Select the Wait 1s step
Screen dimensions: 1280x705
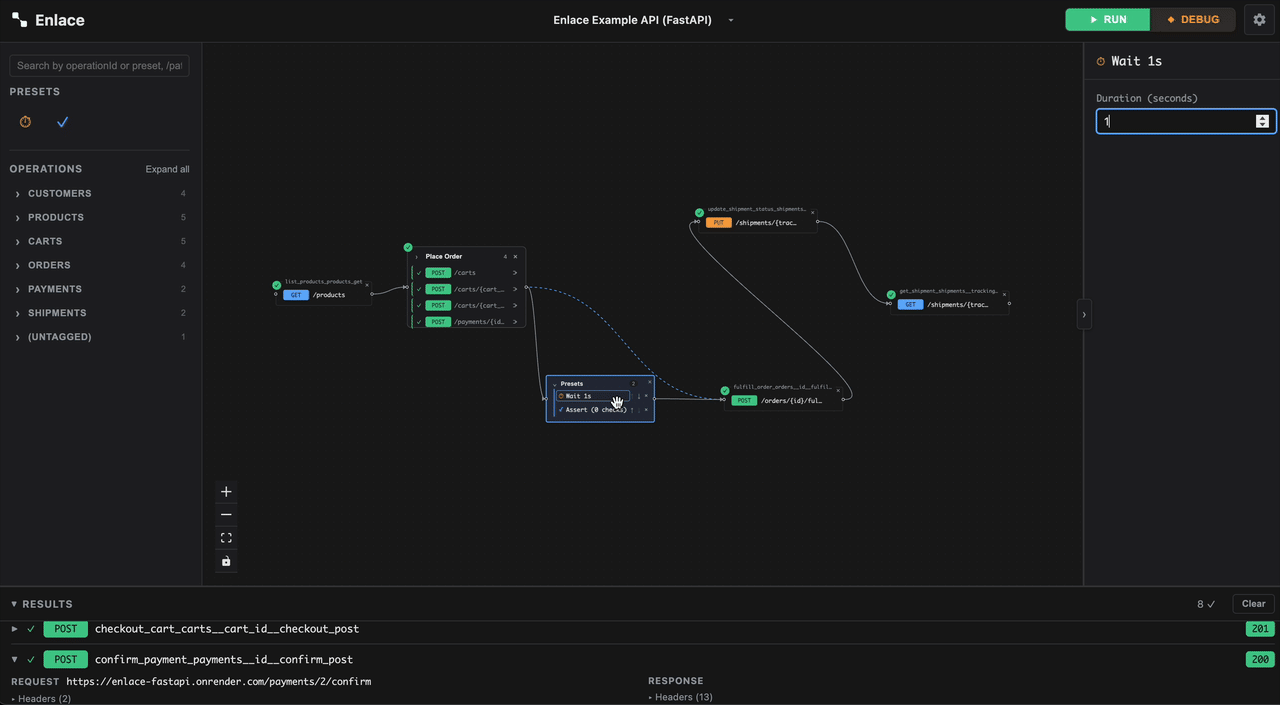click(x=593, y=396)
